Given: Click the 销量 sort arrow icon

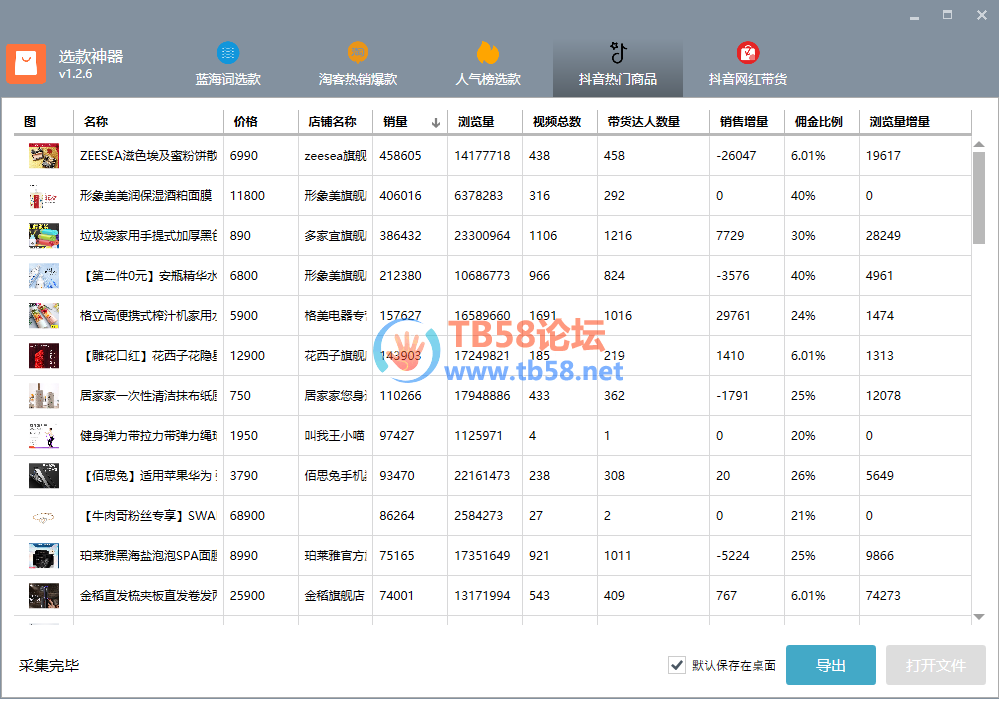Looking at the screenshot, I should 436,122.
